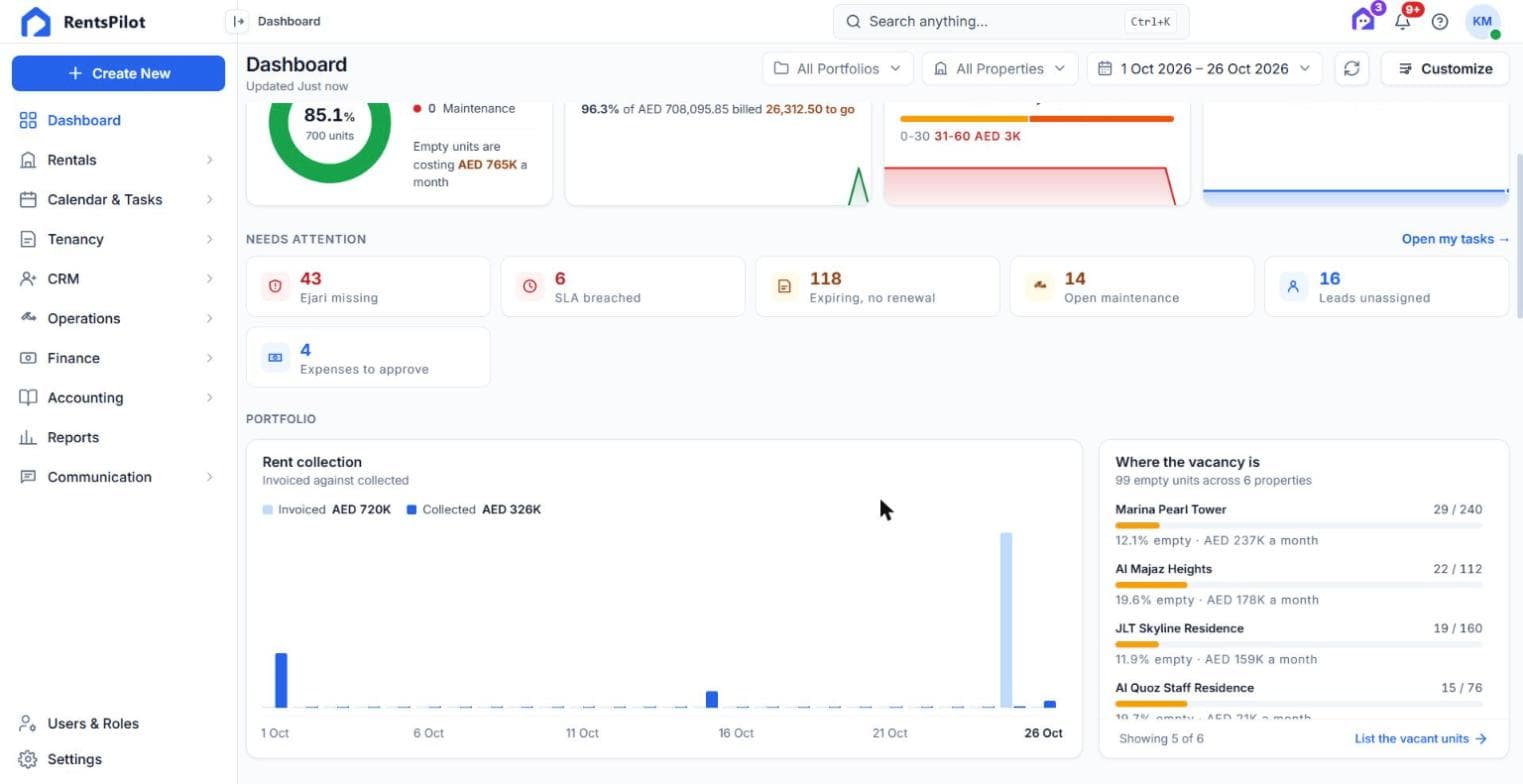
Task: Click the Ejari missing alert icon
Action: [x=275, y=286]
